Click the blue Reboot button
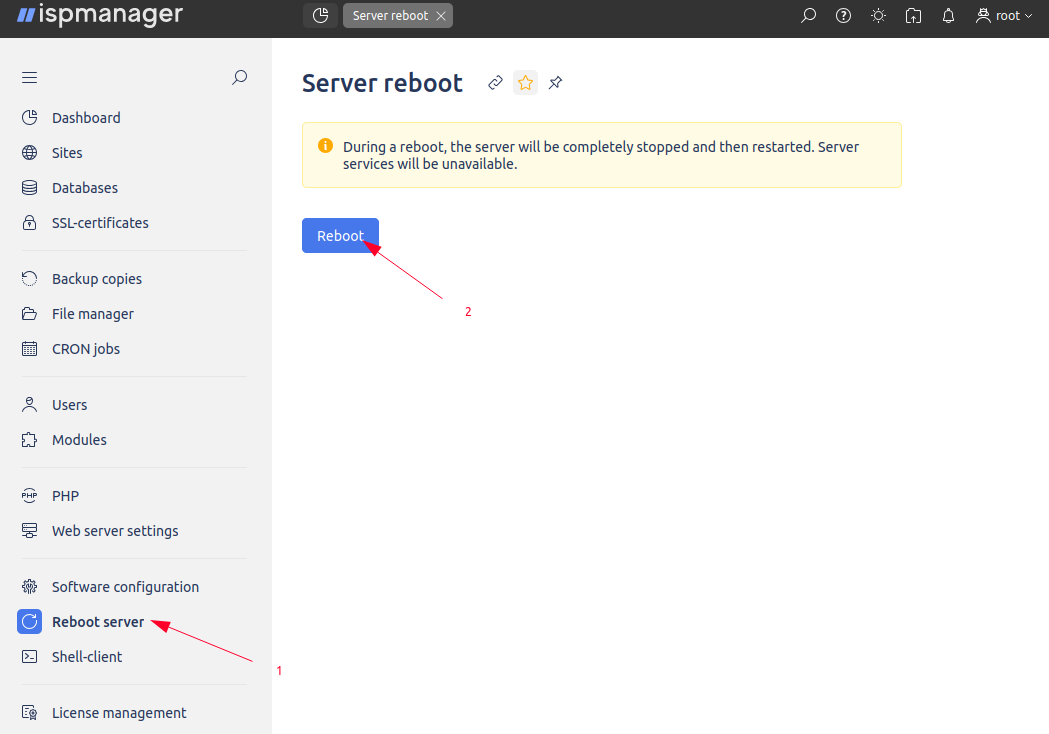The height and width of the screenshot is (734, 1049). click(x=340, y=236)
